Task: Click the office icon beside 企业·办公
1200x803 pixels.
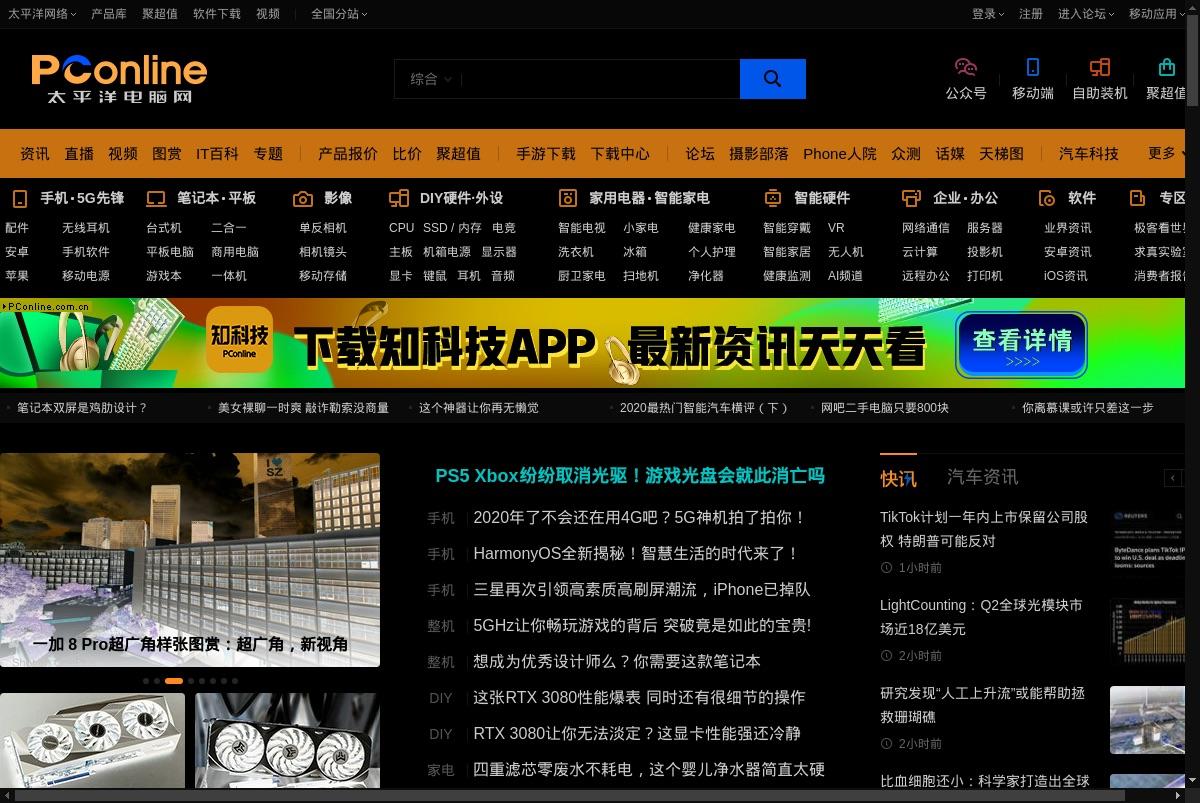Action: pyautogui.click(x=911, y=198)
